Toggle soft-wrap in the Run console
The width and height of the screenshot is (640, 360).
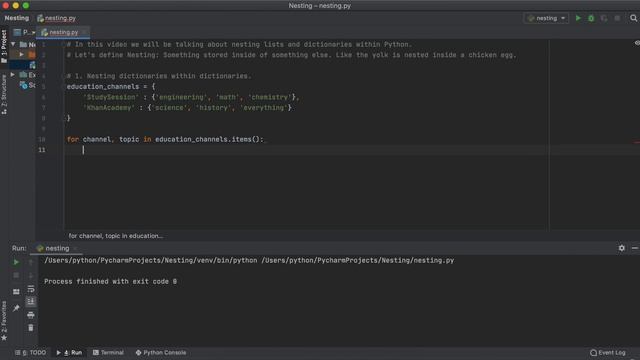(31, 289)
